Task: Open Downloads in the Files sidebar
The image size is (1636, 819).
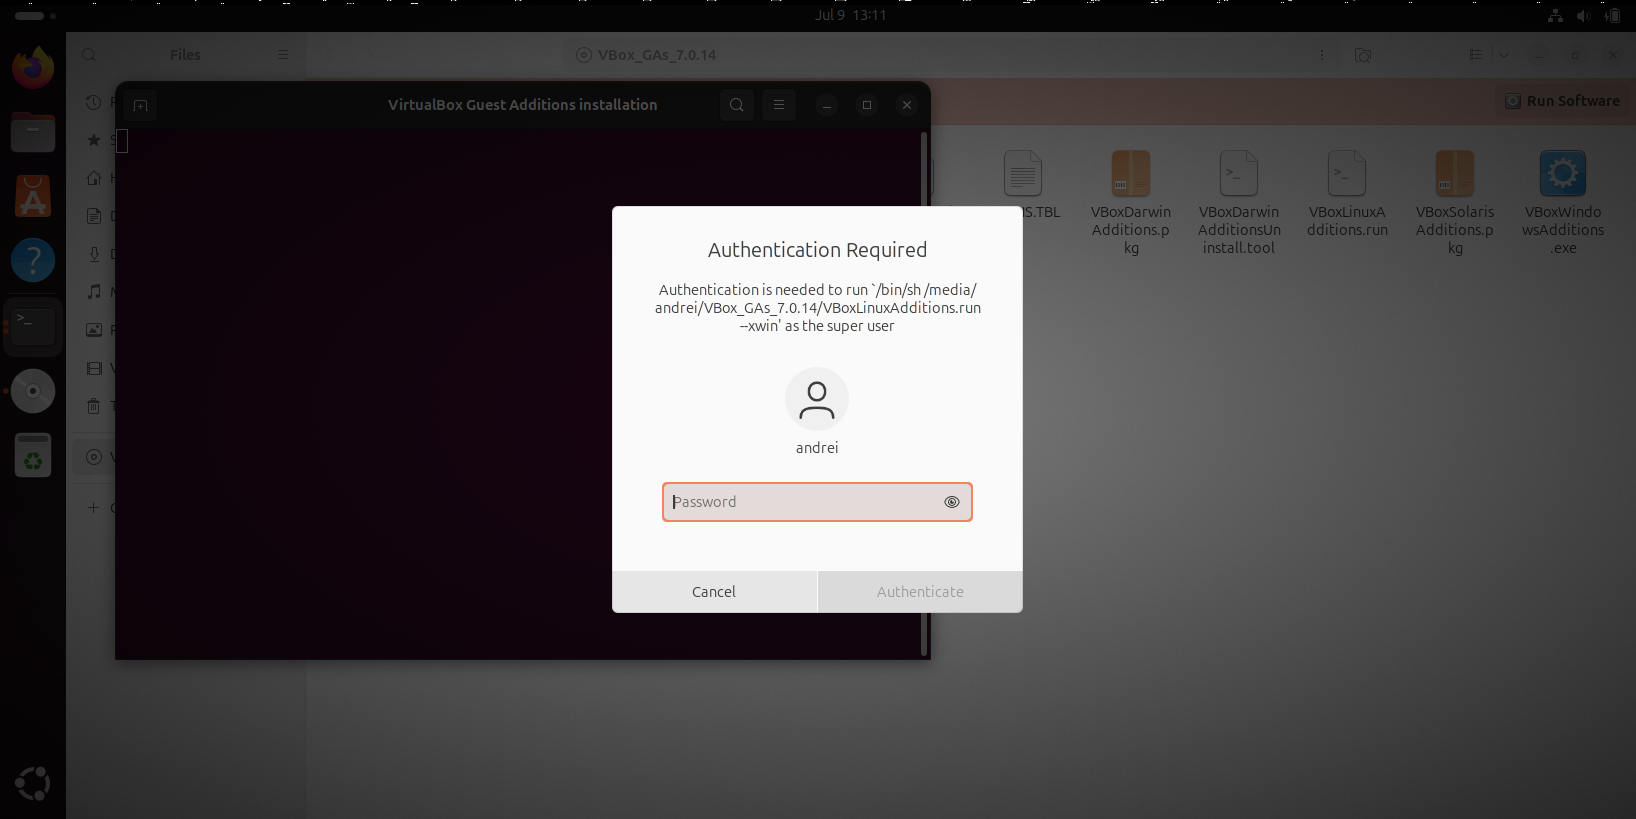Action: click(x=94, y=254)
